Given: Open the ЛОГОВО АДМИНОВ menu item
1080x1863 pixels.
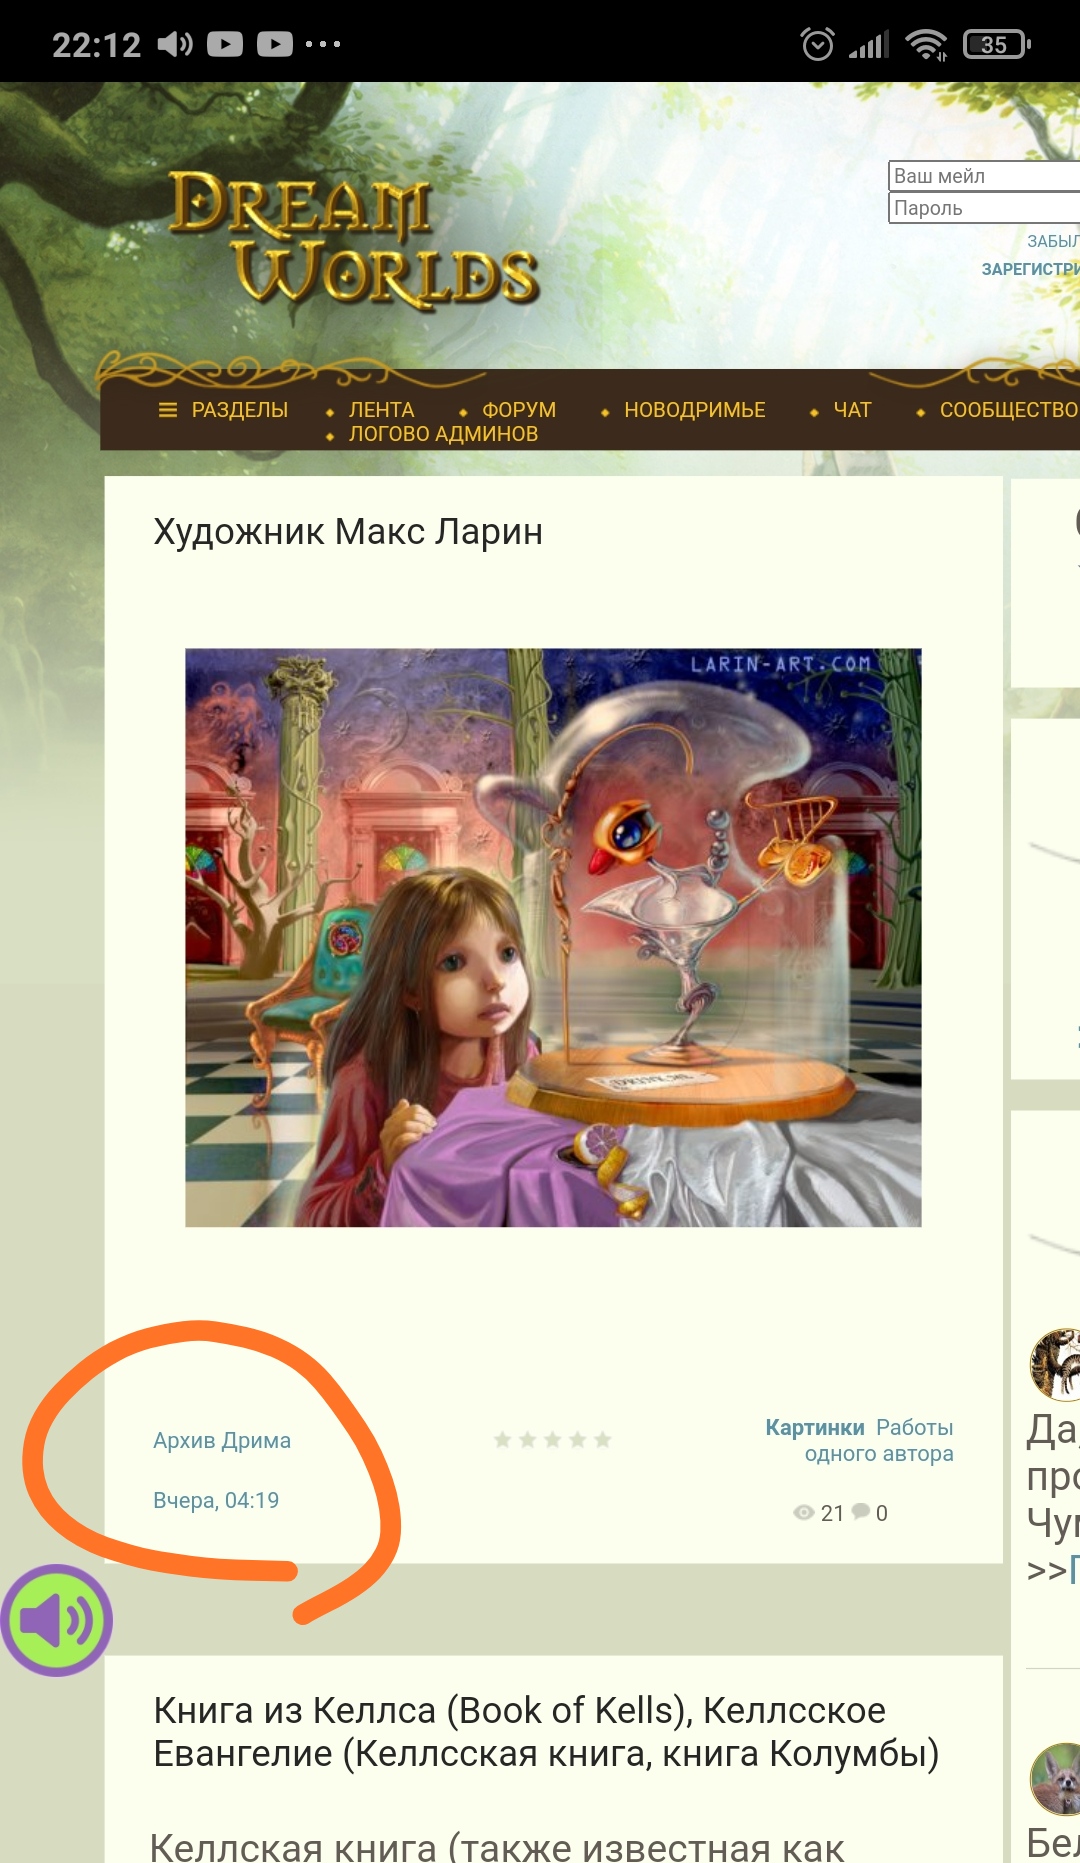Looking at the screenshot, I should coord(443,434).
